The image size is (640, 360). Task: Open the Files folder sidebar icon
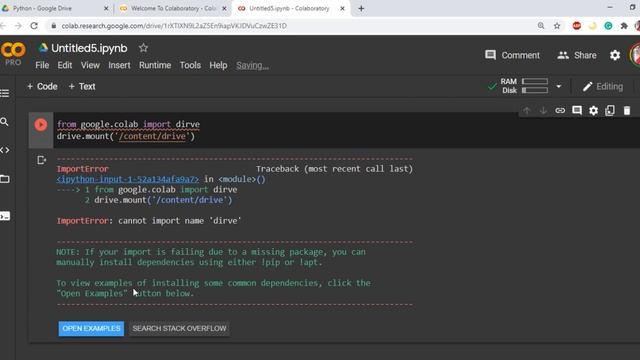(x=5, y=179)
